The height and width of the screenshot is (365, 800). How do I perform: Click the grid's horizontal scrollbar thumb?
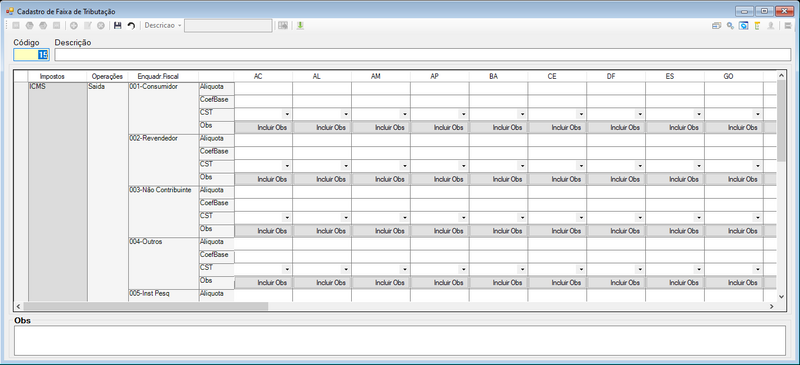pos(145,306)
